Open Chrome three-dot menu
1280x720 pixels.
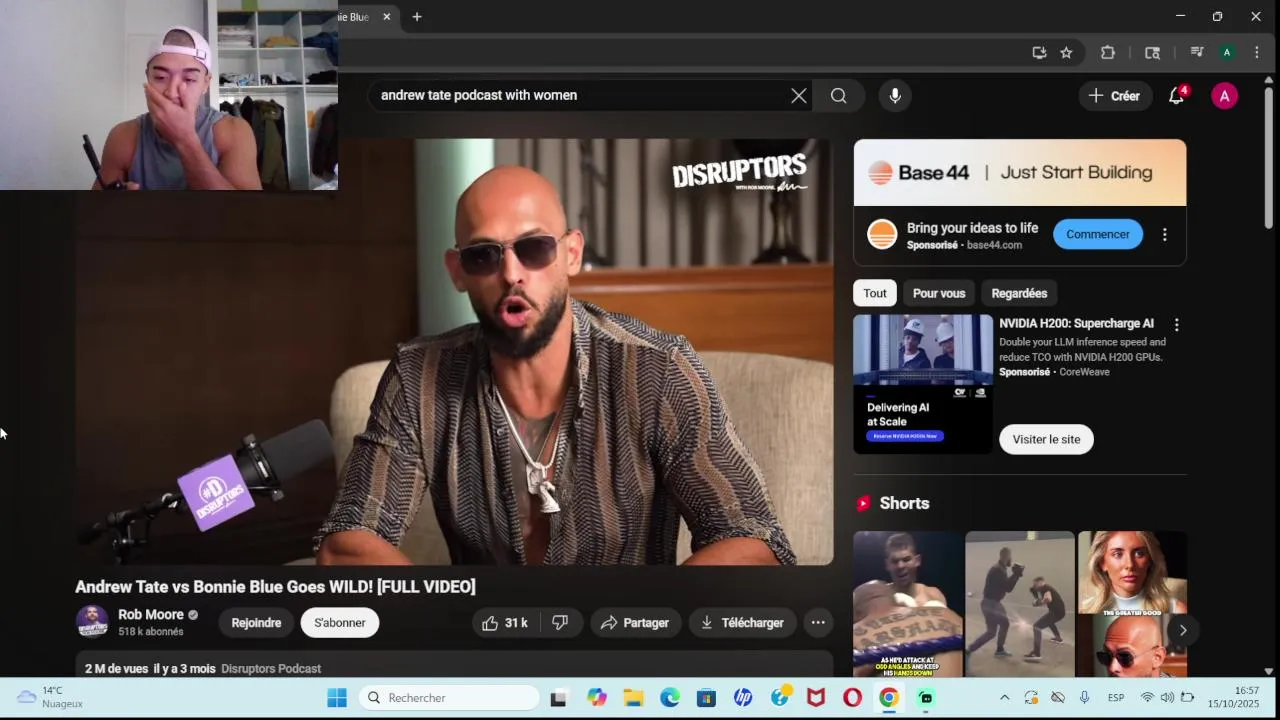pos(1257,53)
